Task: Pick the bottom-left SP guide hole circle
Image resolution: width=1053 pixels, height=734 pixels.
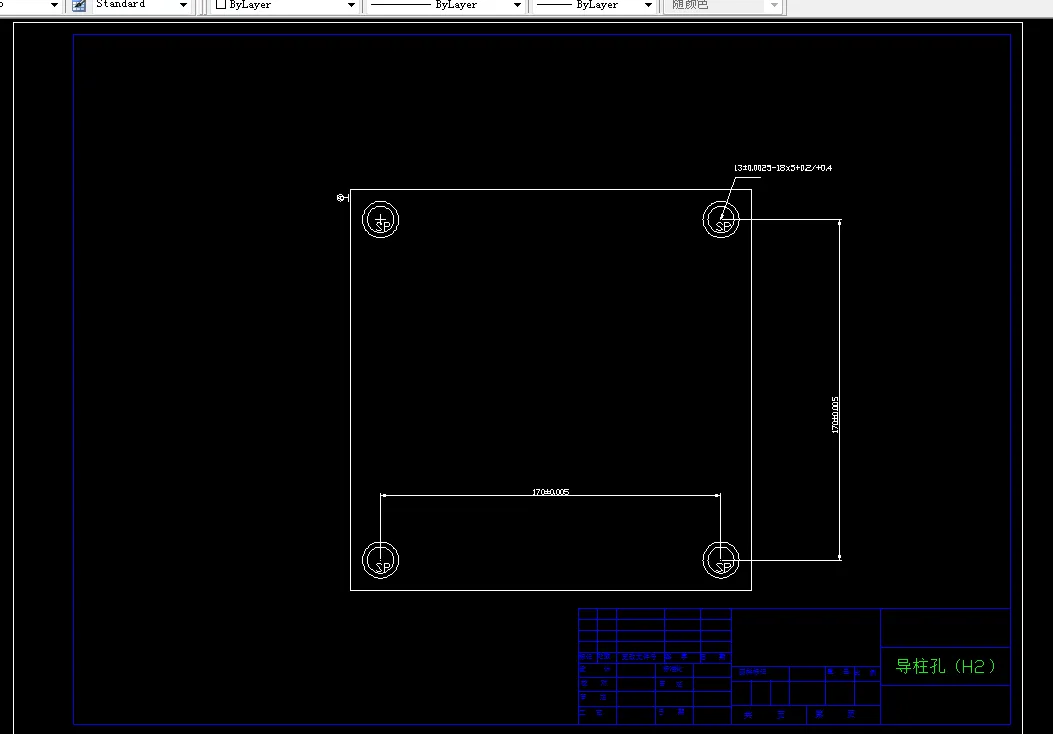Action: 381,560
